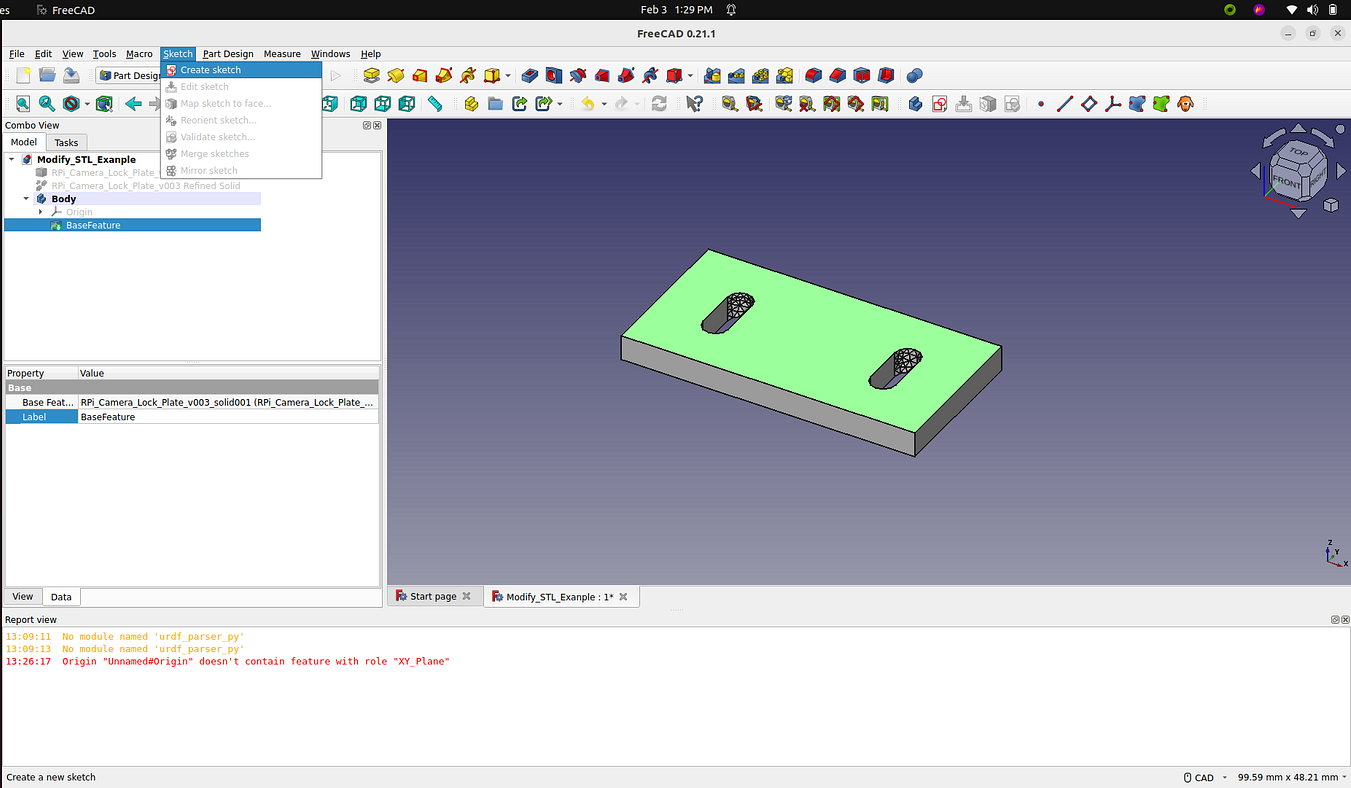Click the Save document icon
The image size is (1351, 788).
[71, 75]
